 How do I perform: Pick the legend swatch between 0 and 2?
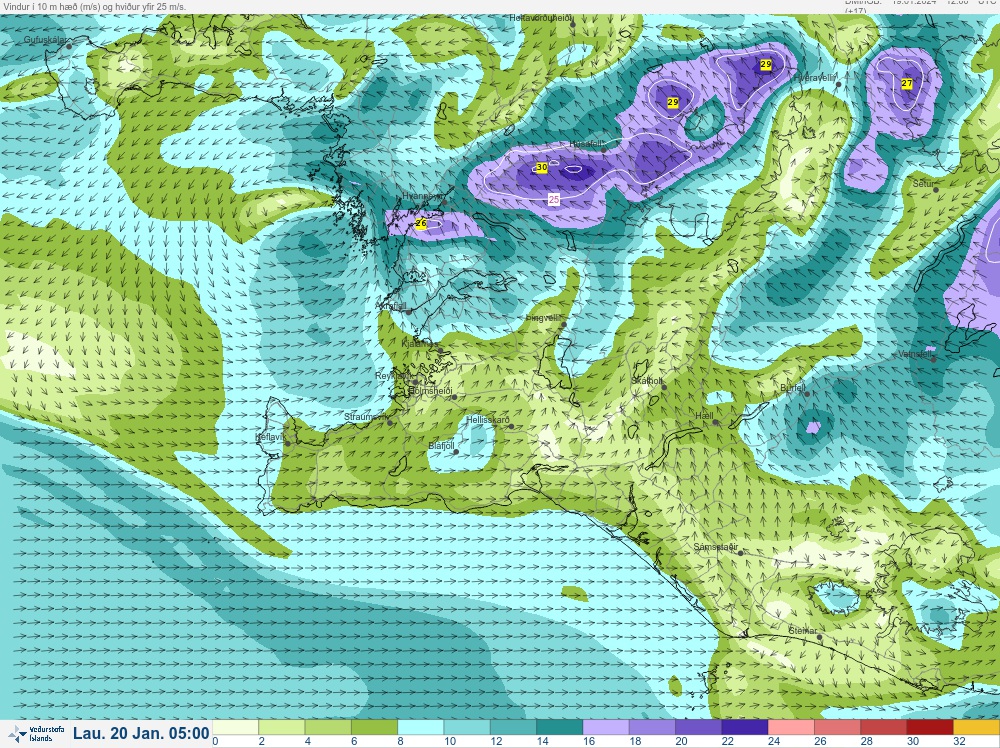pyautogui.click(x=235, y=728)
